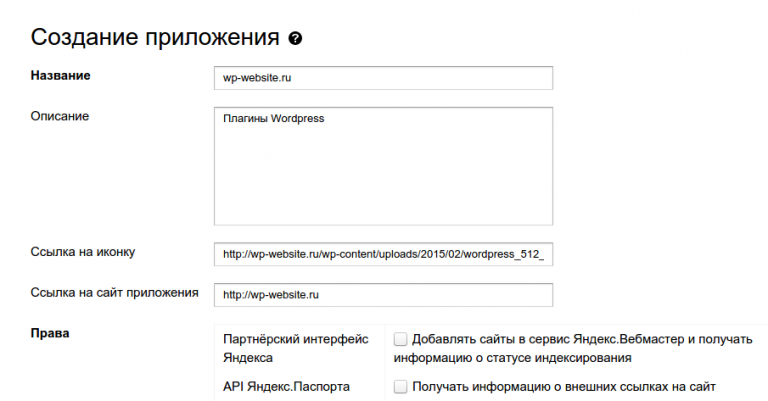Click empty area inside the Описание text box
The height and width of the screenshot is (401, 768).
point(383,180)
